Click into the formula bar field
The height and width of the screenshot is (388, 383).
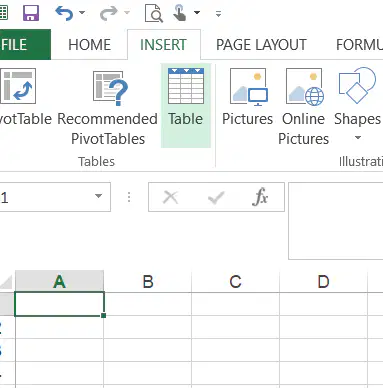coord(336,221)
